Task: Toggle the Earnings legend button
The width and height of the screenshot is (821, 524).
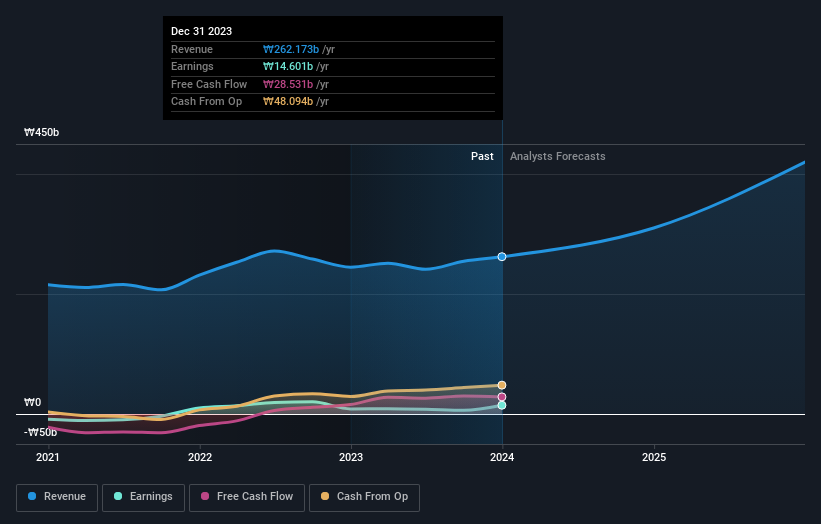Action: pyautogui.click(x=143, y=497)
